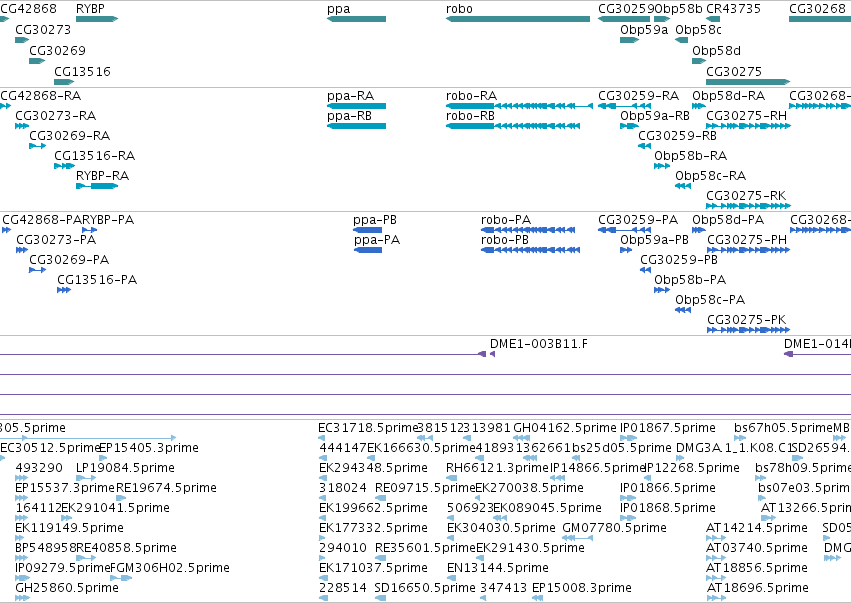Select the ppa-PA protein feature
The image size is (851, 603).
[x=367, y=250]
